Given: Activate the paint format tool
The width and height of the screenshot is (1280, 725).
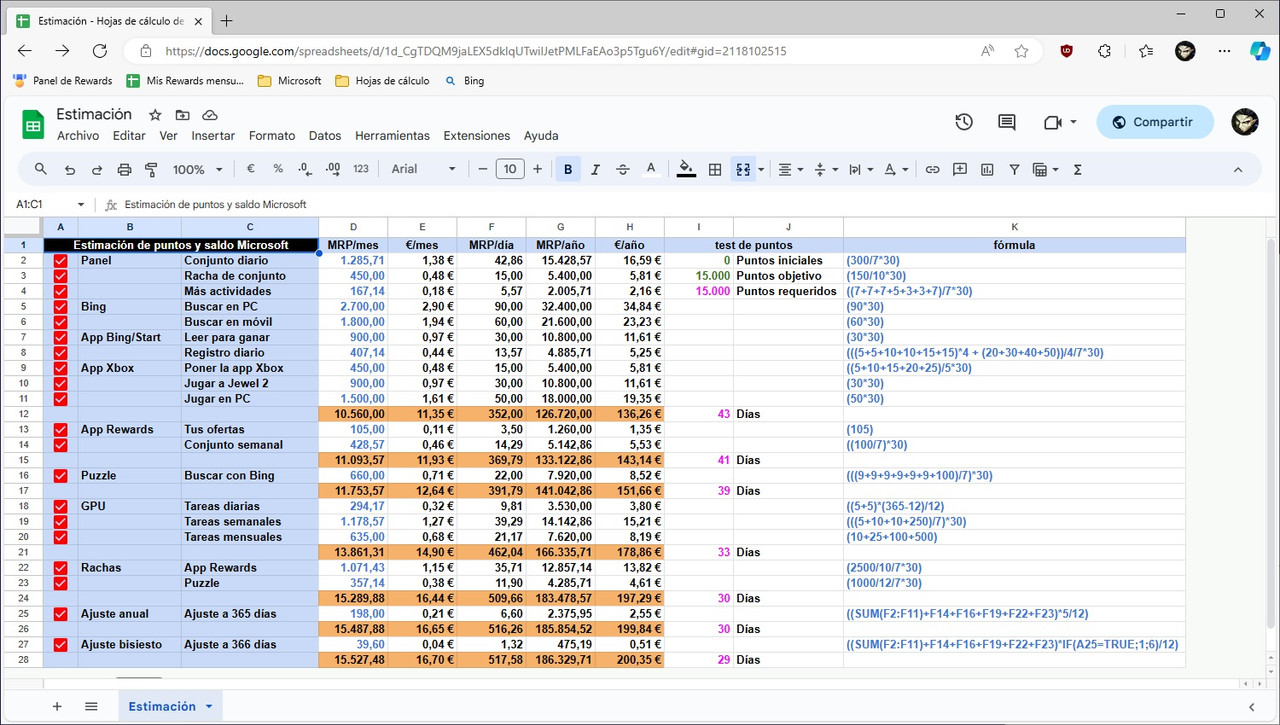Looking at the screenshot, I should (152, 169).
